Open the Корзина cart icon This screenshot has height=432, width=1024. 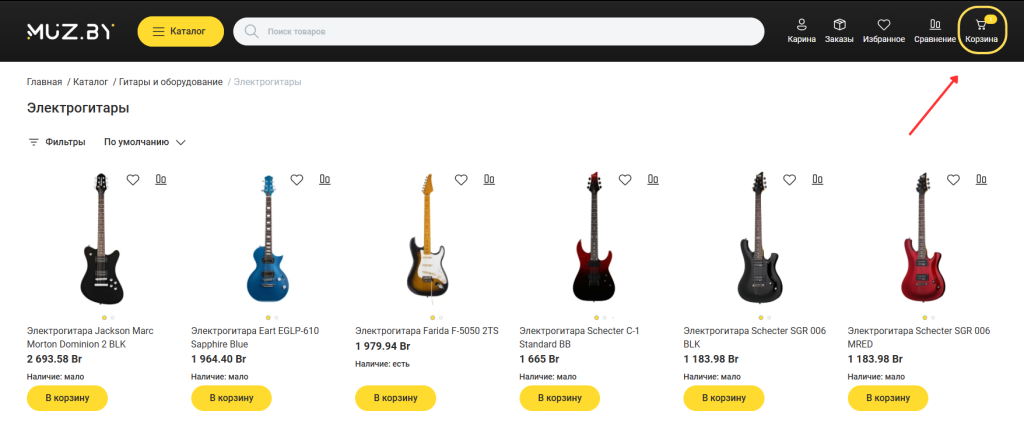coord(981,31)
